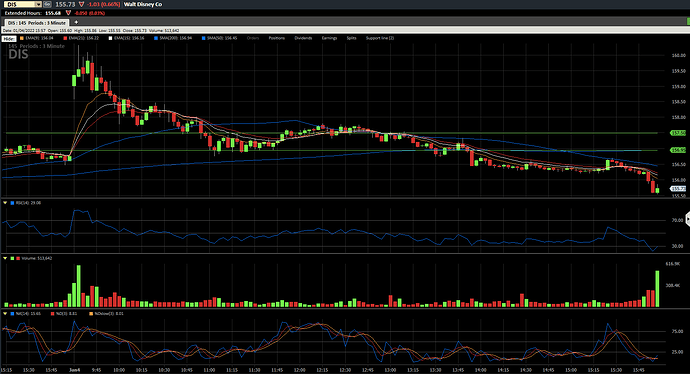690x374 pixels.
Task: Select the SMA(200) legend label
Action: click(176, 38)
